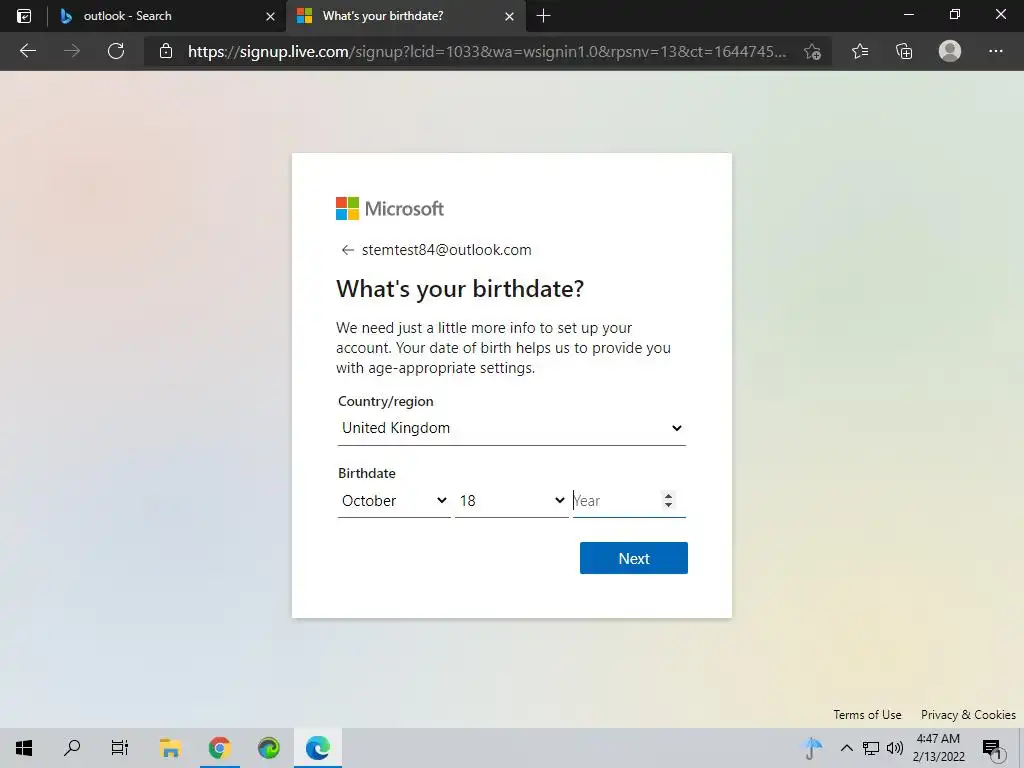This screenshot has width=1024, height=768.
Task: Open File Explorer from the taskbar
Action: click(x=170, y=748)
